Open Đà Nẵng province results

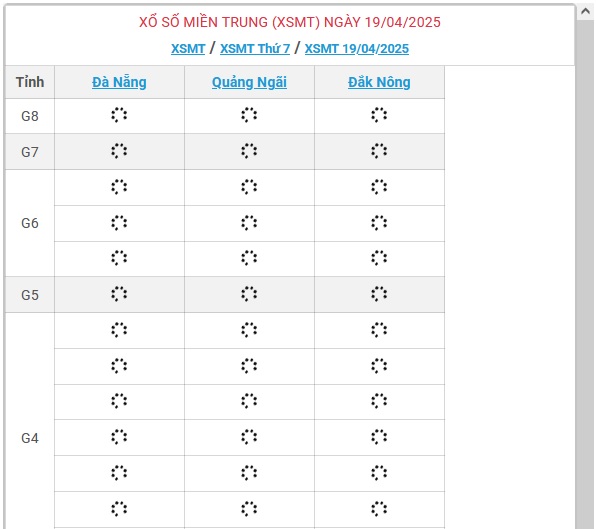click(x=119, y=82)
